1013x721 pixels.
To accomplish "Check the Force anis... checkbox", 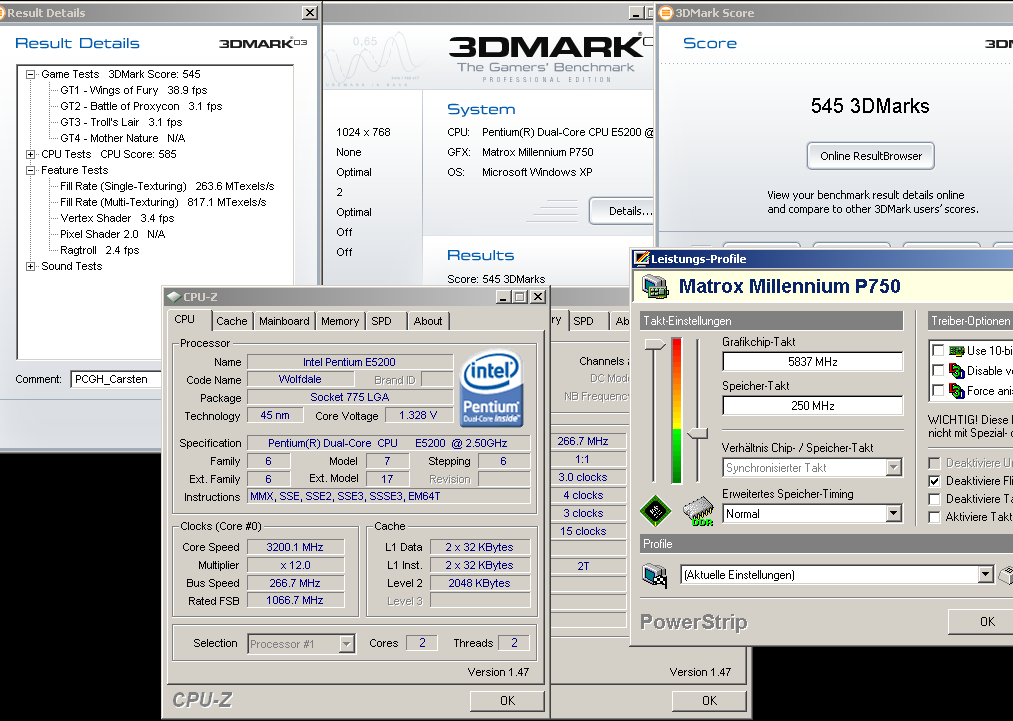I will coord(938,391).
